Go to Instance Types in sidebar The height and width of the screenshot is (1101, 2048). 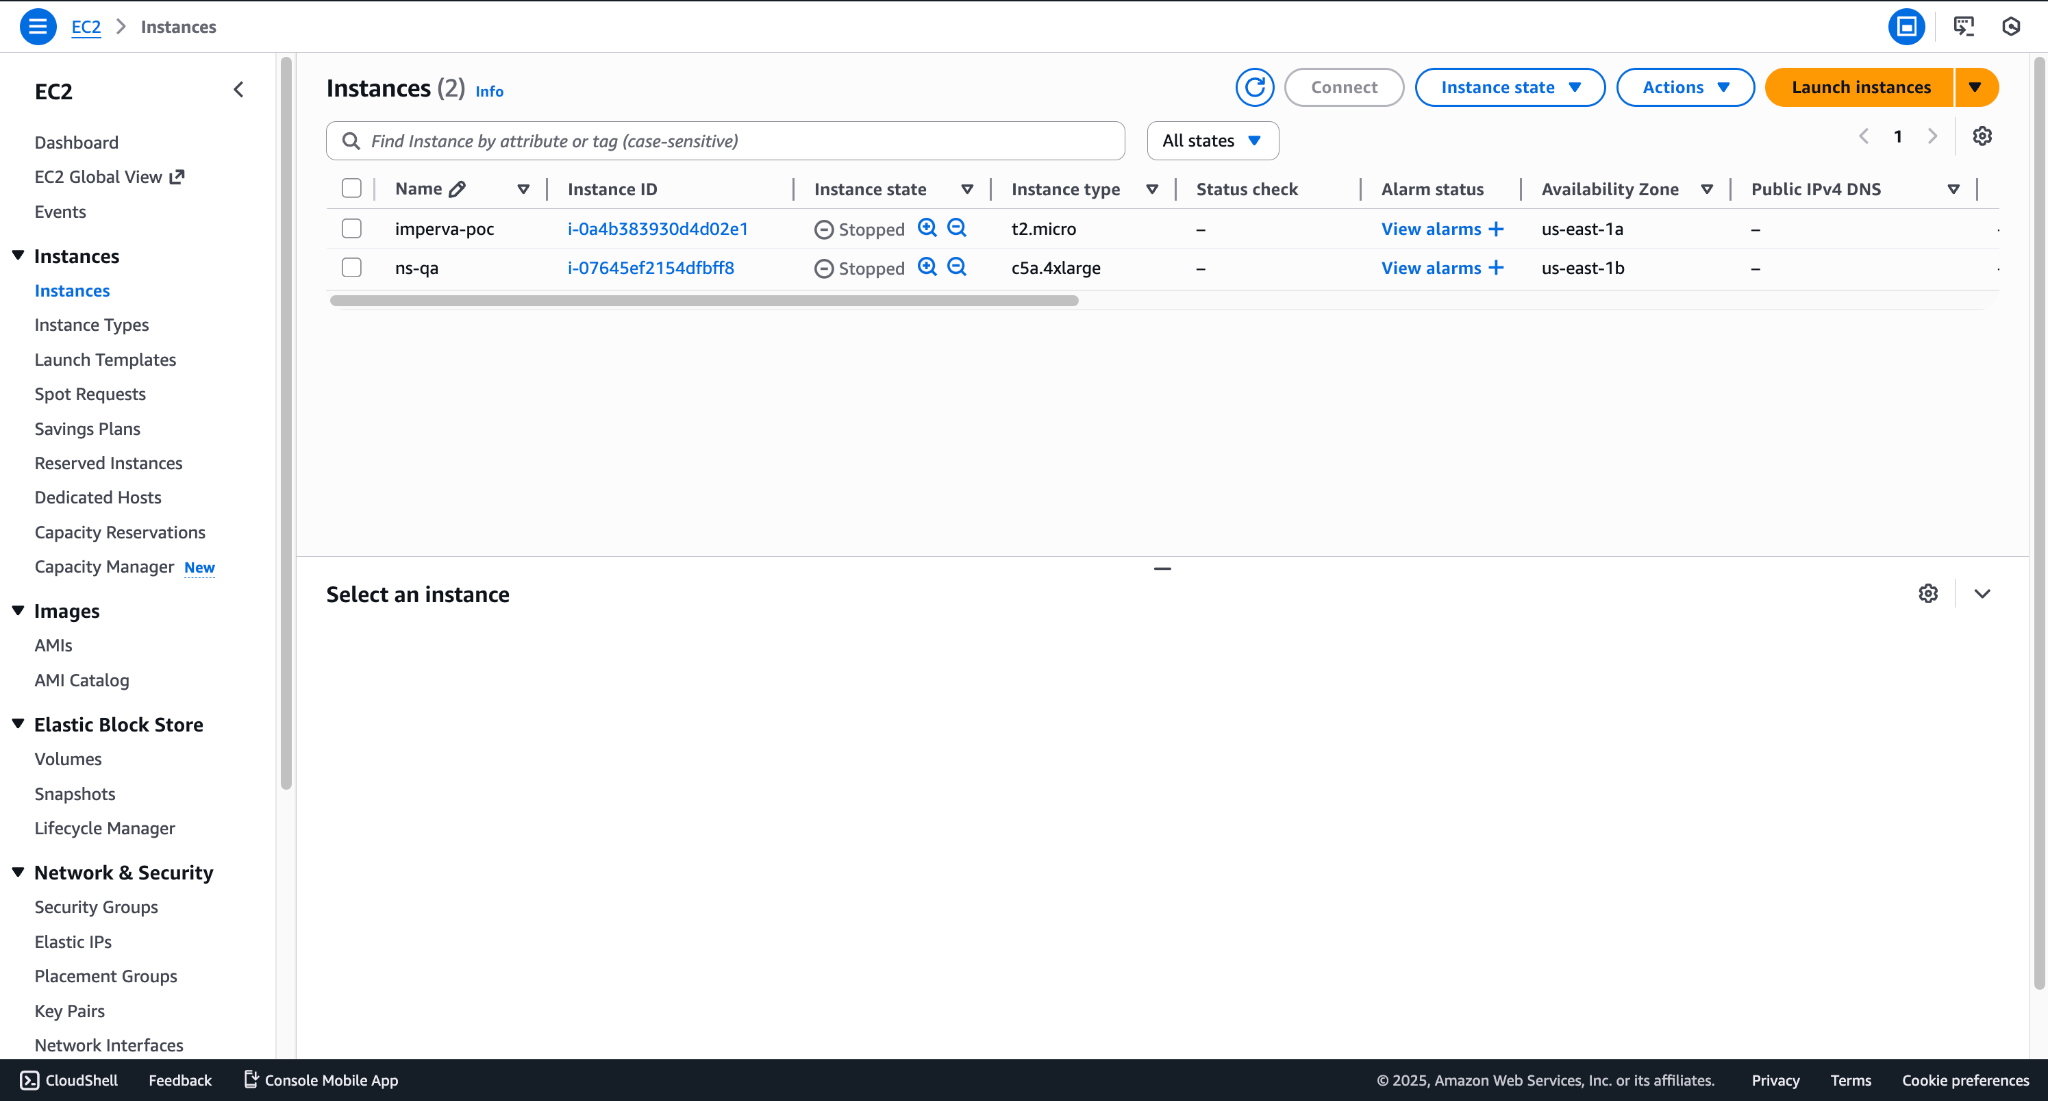[x=91, y=325]
